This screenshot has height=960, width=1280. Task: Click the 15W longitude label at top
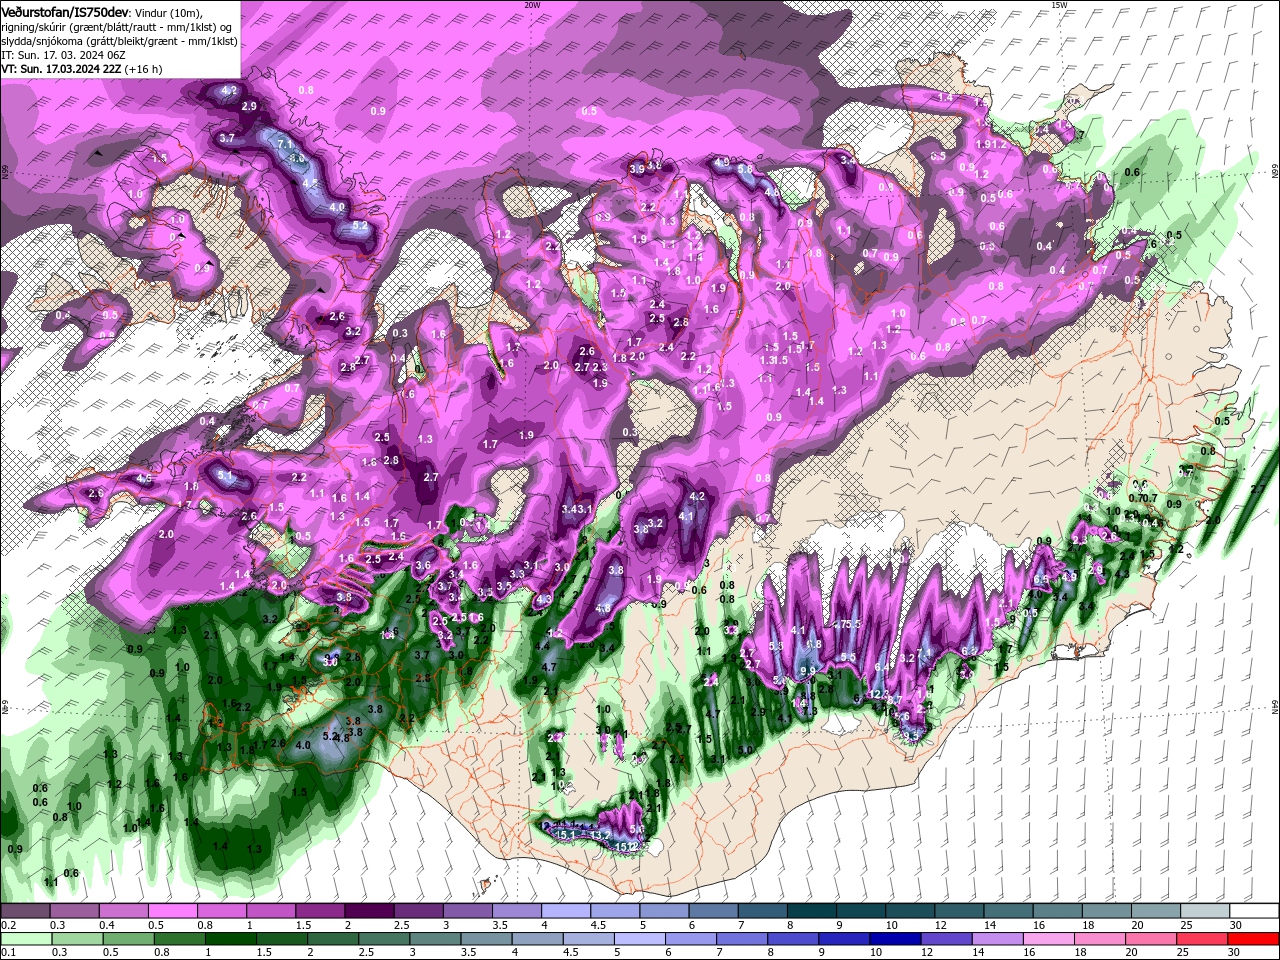coord(1059,5)
